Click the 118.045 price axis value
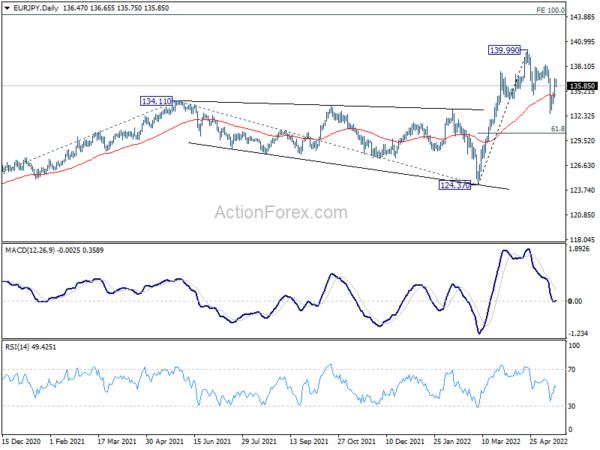 (x=582, y=240)
